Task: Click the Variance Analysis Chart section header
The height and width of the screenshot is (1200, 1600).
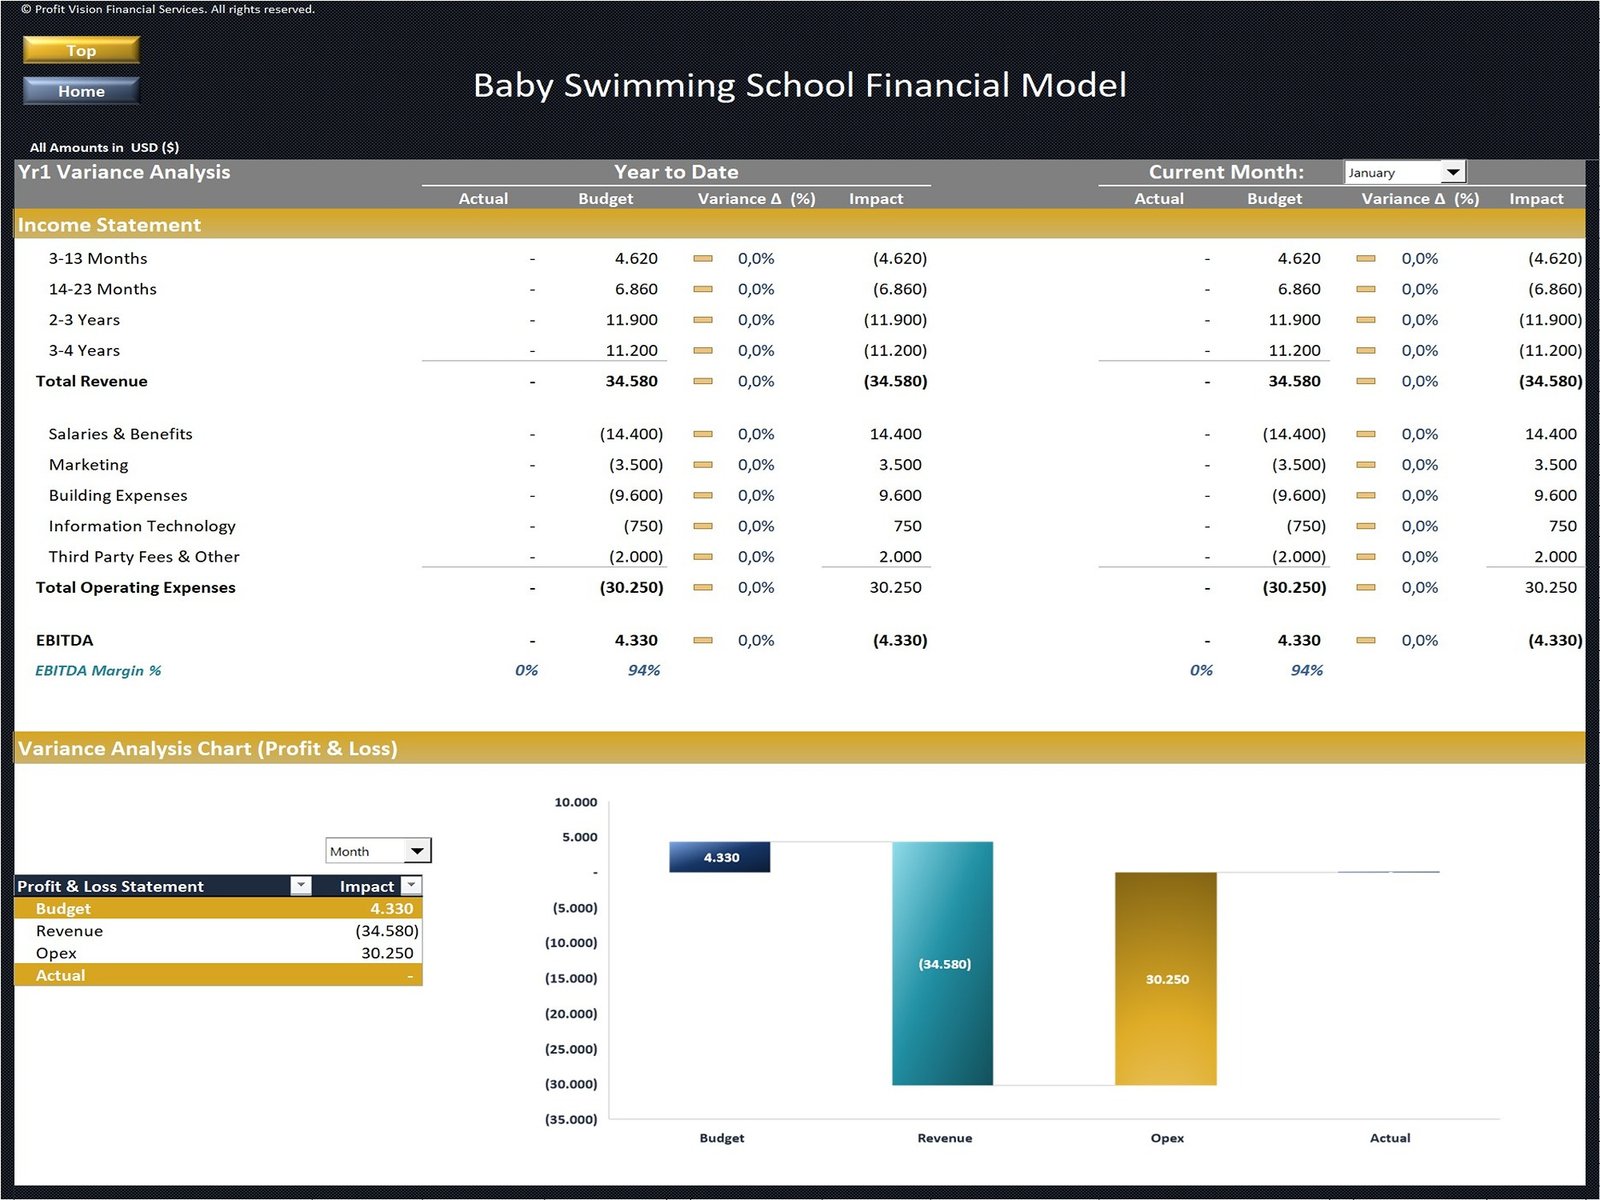Action: (x=208, y=749)
